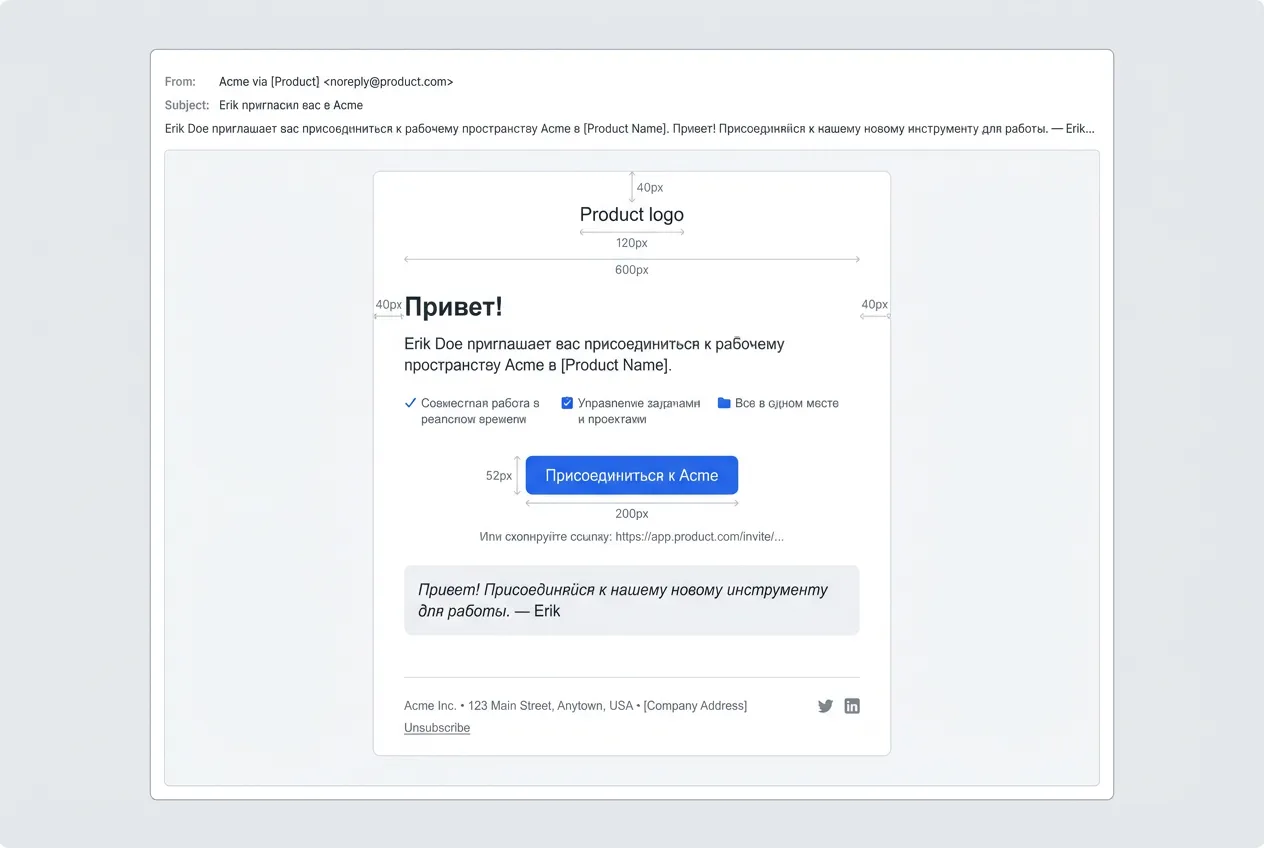Click the blue folder icon
Viewport: 1264px width, 848px height.
click(724, 403)
